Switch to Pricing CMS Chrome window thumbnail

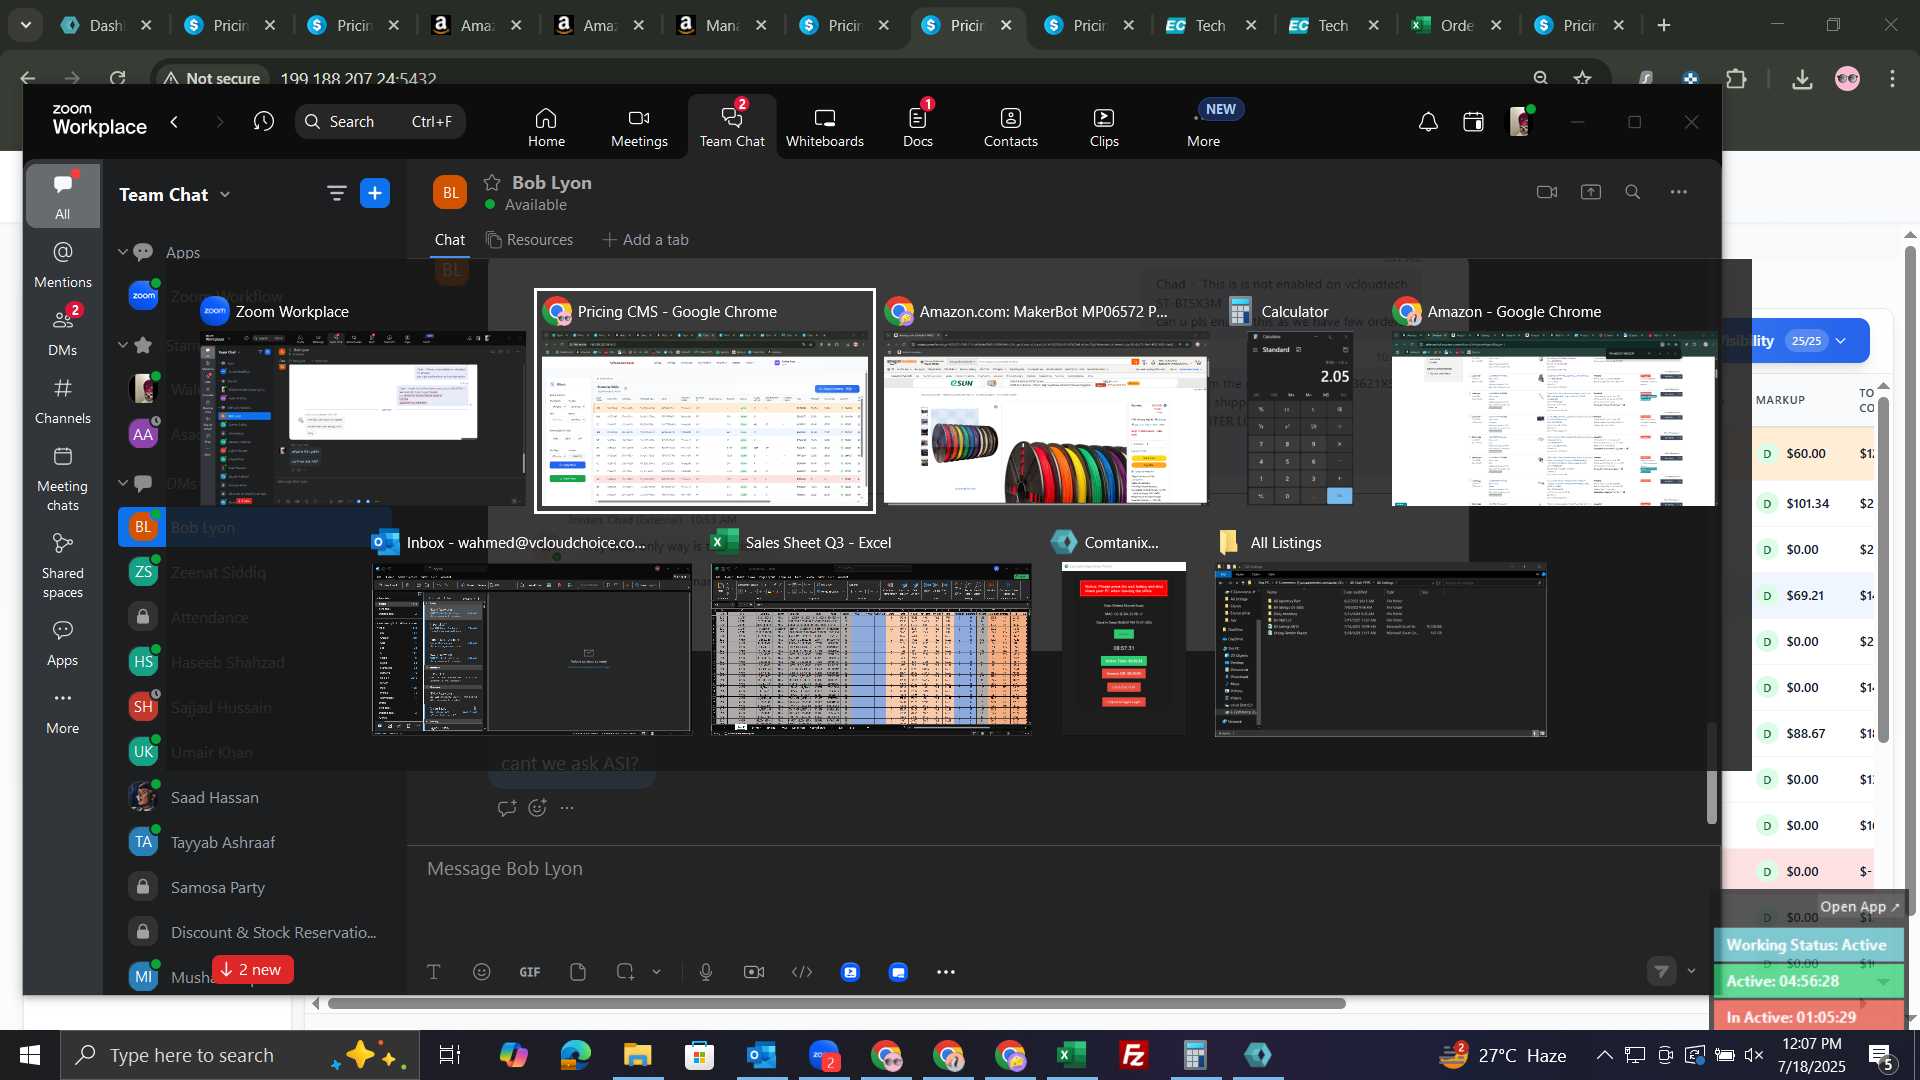point(705,401)
